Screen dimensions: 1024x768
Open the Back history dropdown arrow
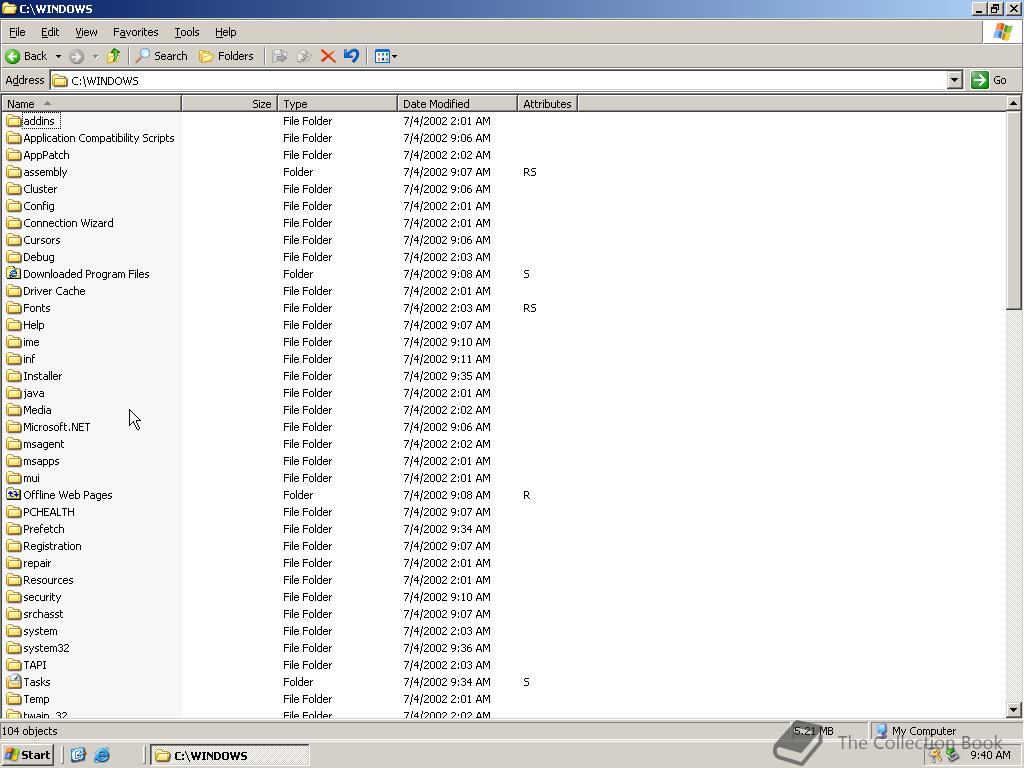coord(58,56)
